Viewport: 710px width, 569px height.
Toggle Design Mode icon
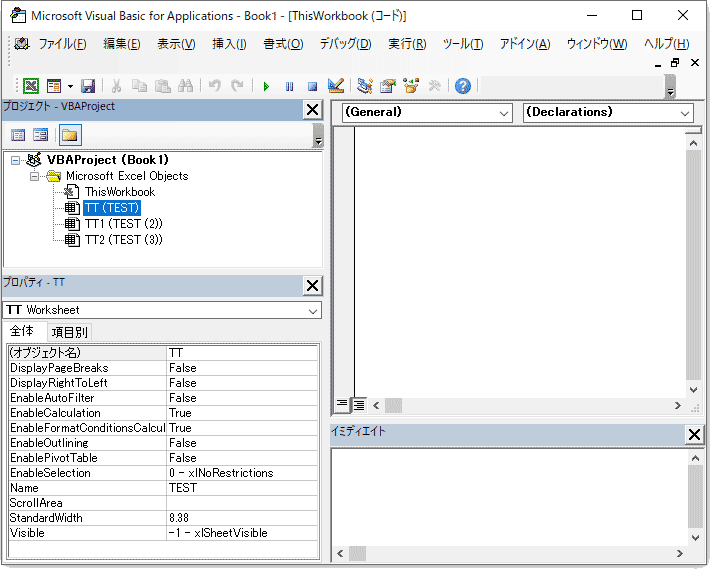click(x=336, y=86)
